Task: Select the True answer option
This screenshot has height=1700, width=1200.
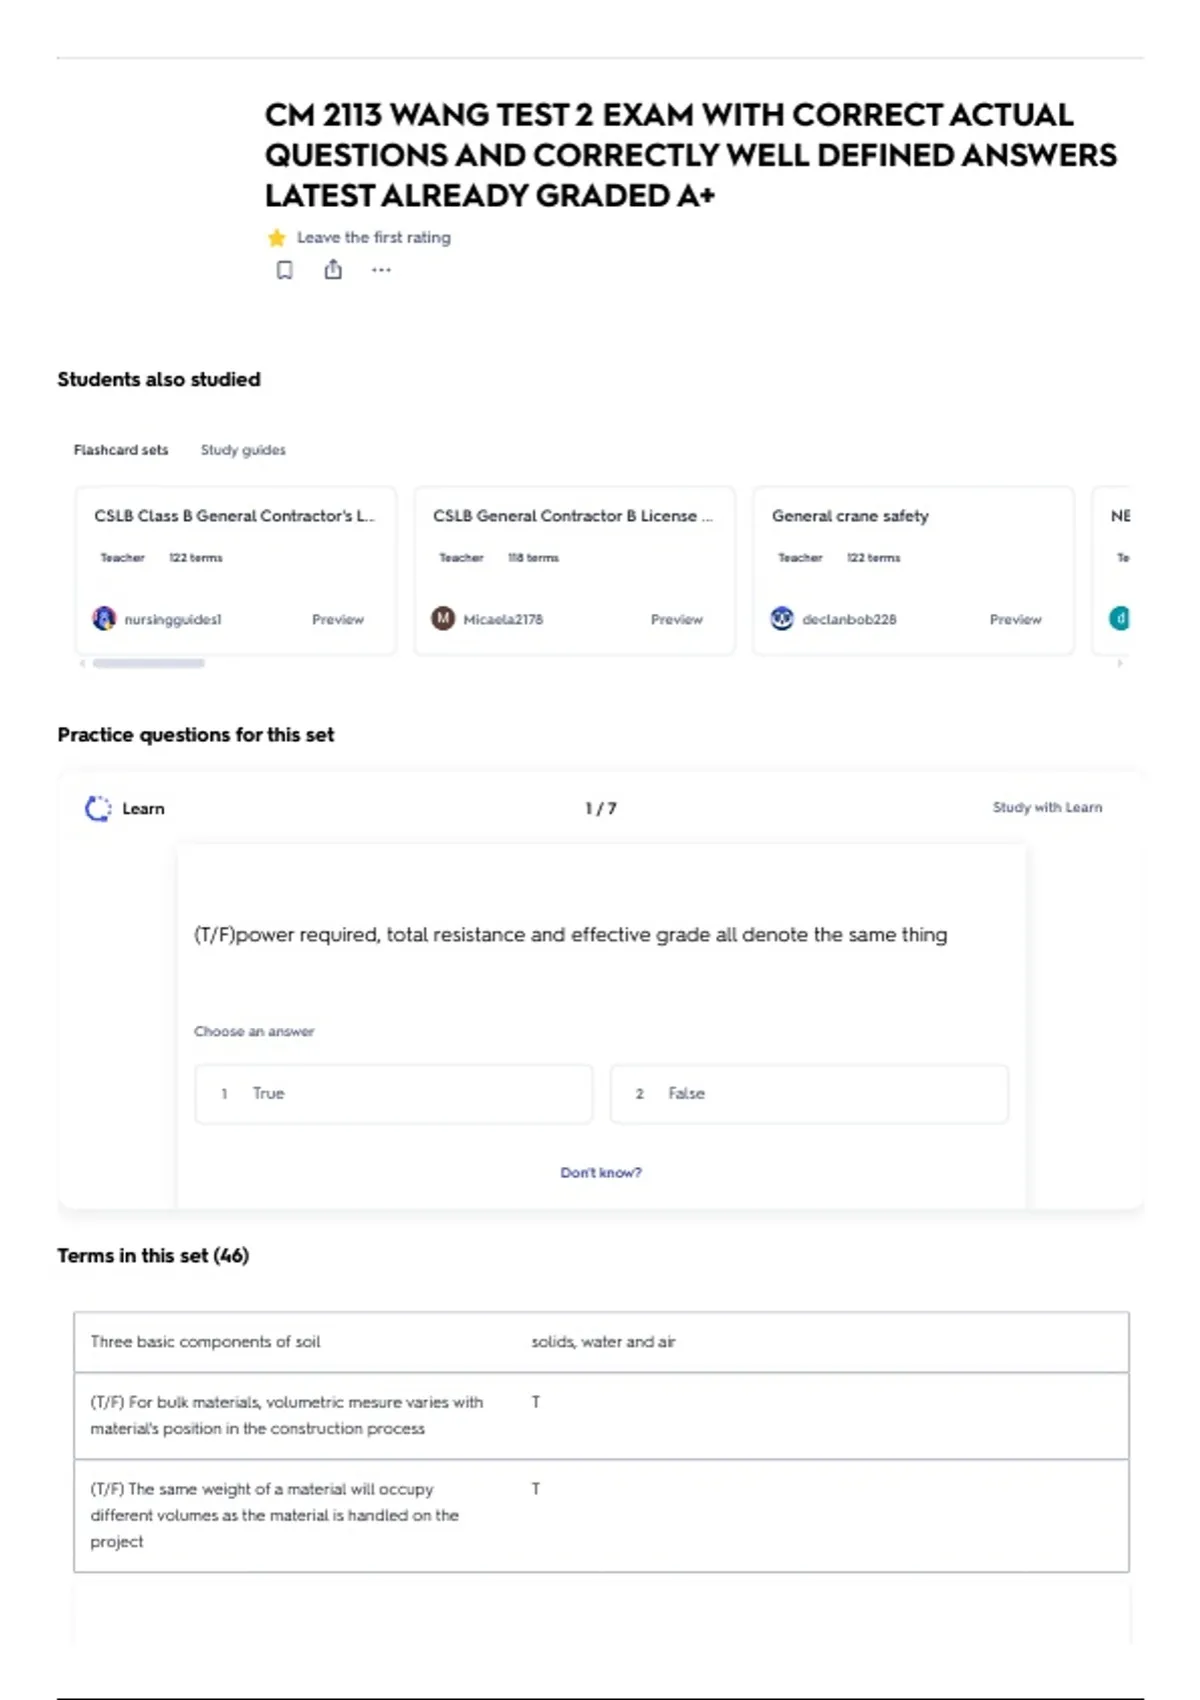Action: coord(394,1094)
